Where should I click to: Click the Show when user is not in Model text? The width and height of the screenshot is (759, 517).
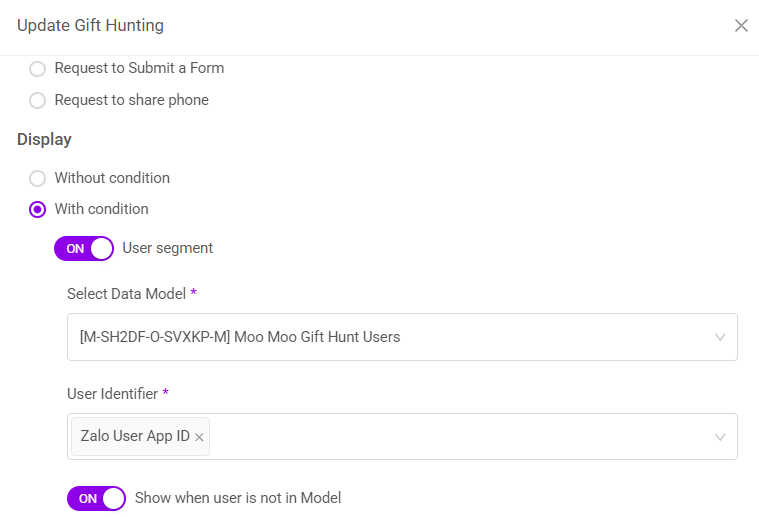coord(237,498)
